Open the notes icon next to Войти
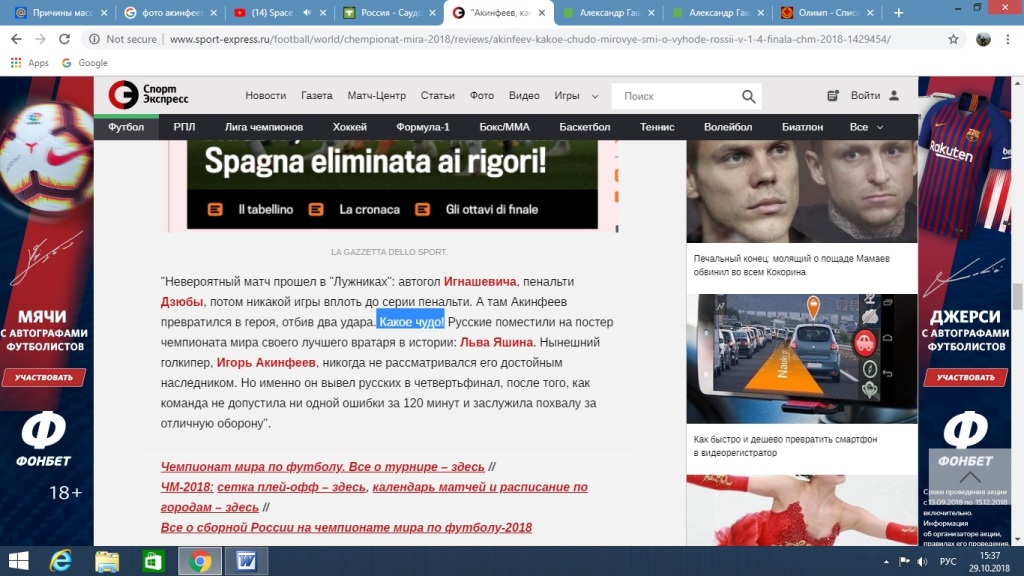 833,96
